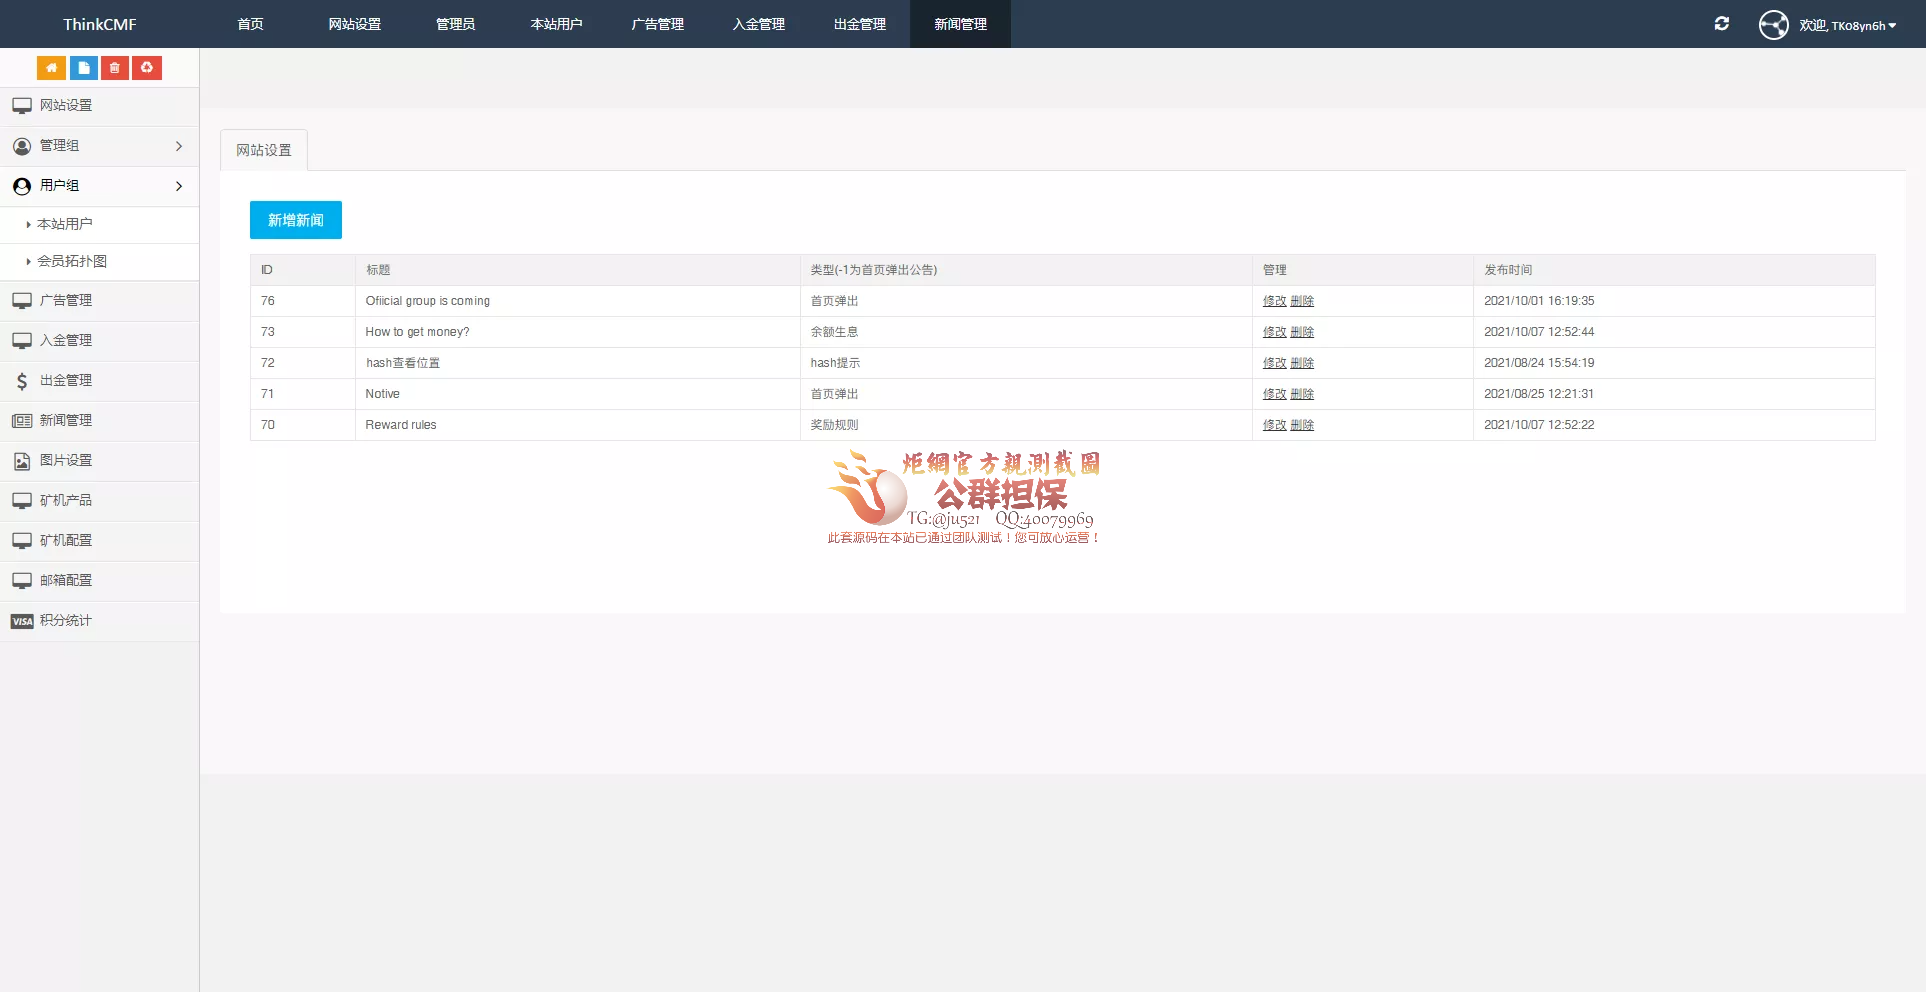This screenshot has height=992, width=1926.
Task: Open 广告管理 in the top navigation
Action: [657, 24]
